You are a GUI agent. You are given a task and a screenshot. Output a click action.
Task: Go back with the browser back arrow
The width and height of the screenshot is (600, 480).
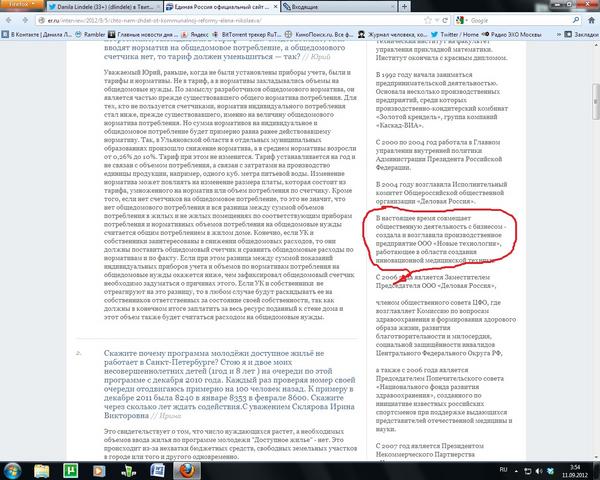coord(8,20)
